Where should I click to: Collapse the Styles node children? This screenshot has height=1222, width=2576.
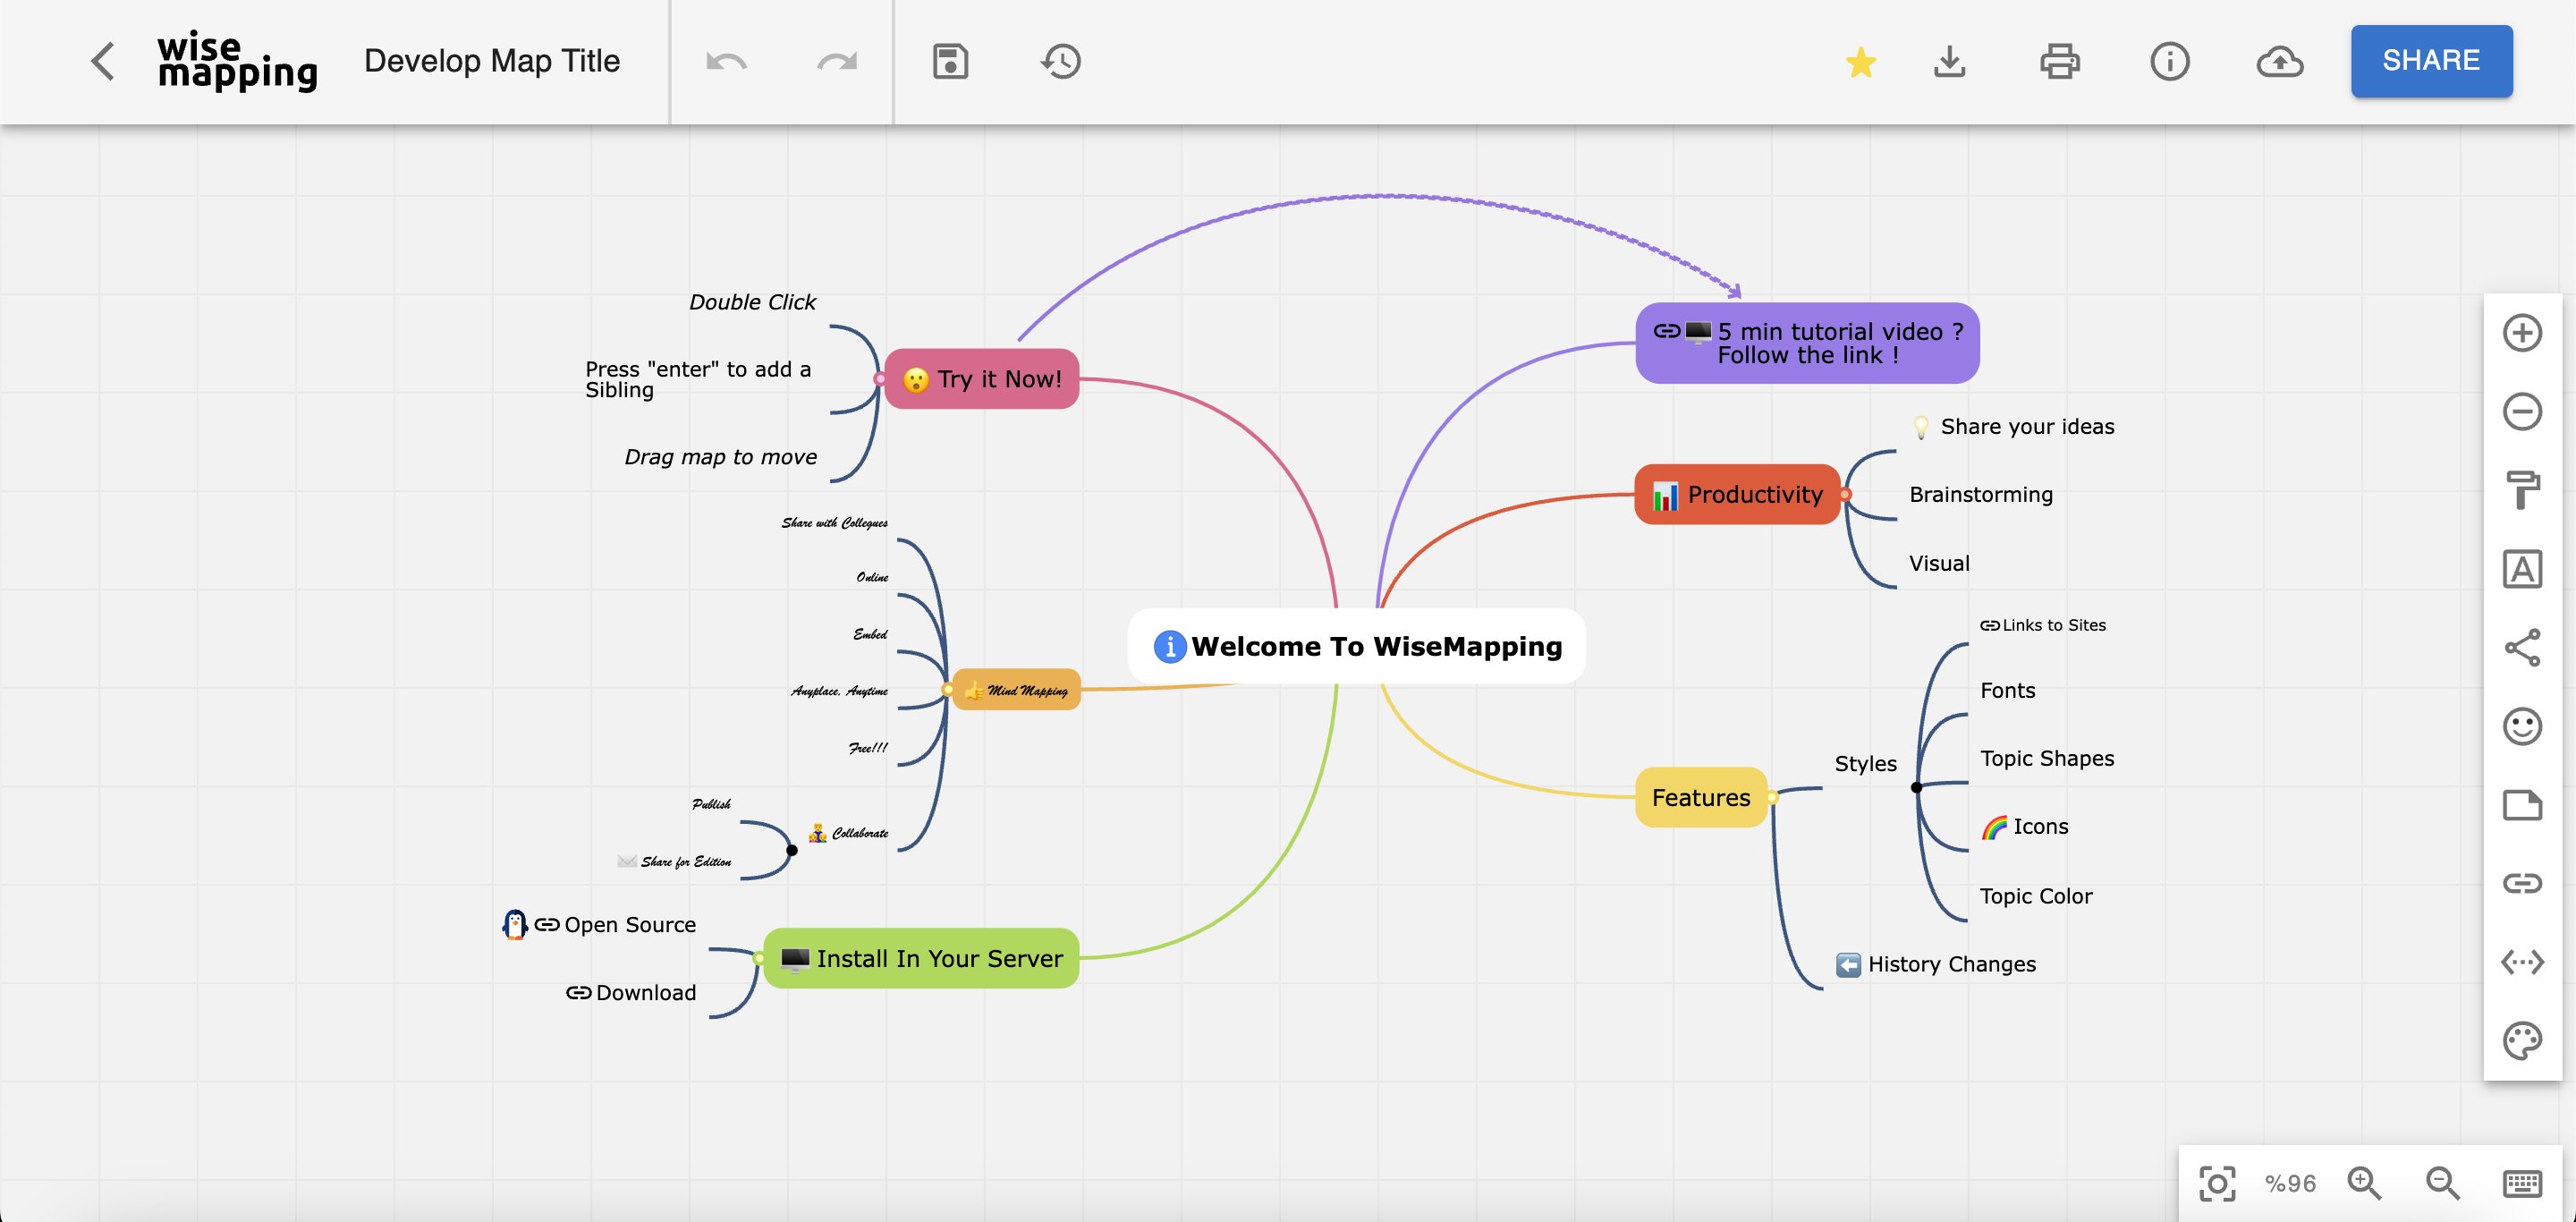click(1916, 787)
